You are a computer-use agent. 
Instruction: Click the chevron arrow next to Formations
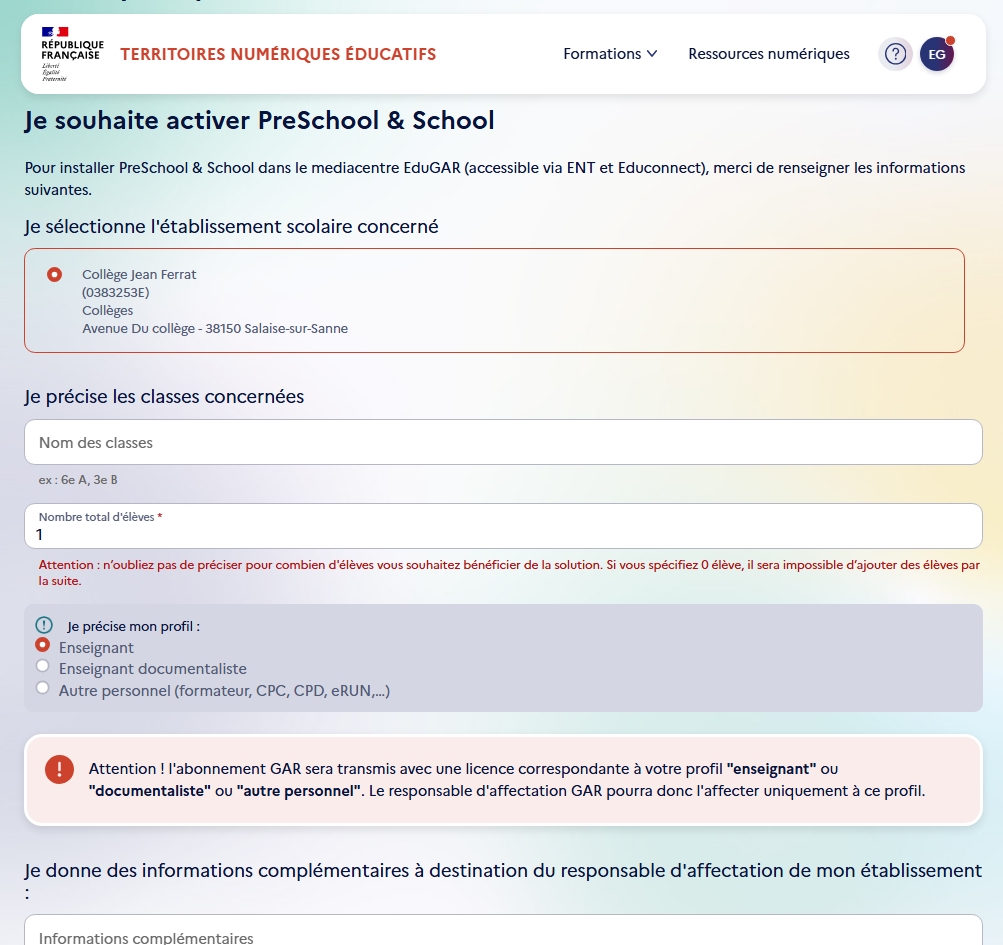pos(652,54)
